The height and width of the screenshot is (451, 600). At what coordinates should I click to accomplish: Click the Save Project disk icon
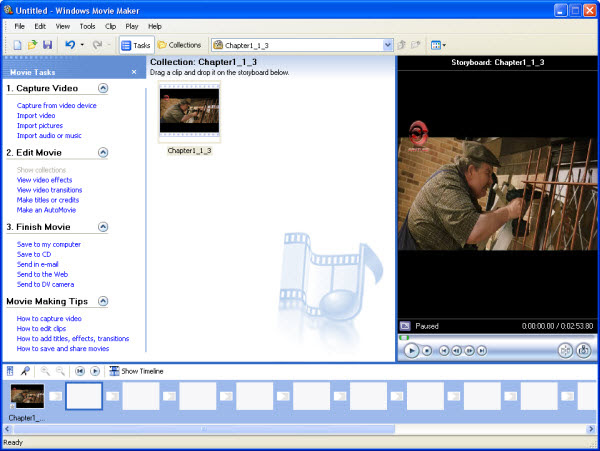point(47,45)
